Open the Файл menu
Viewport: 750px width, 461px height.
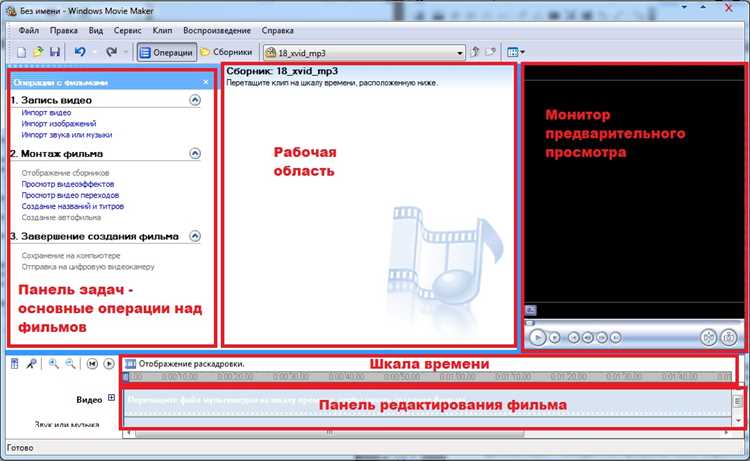tap(29, 30)
